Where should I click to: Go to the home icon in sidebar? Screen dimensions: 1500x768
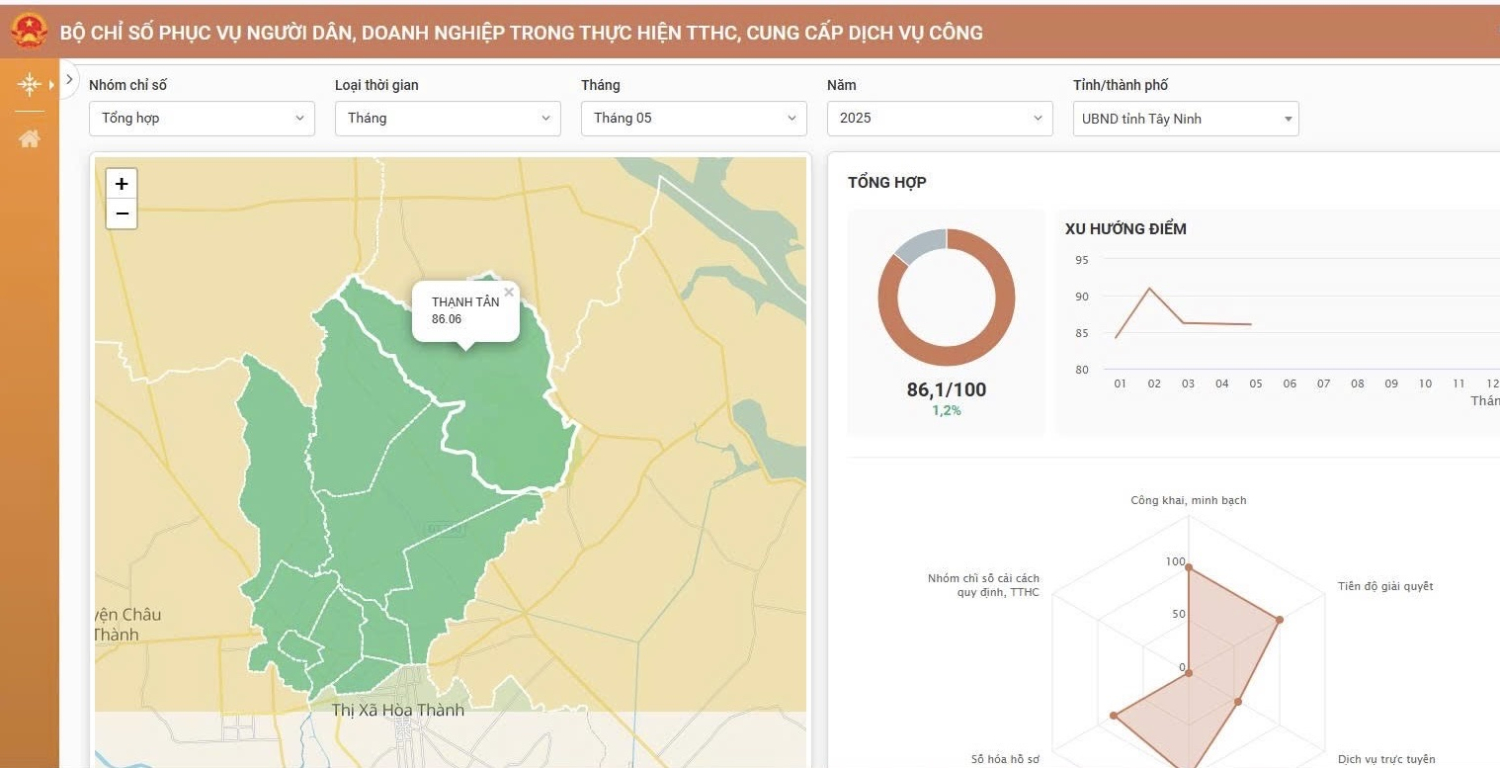[29, 139]
